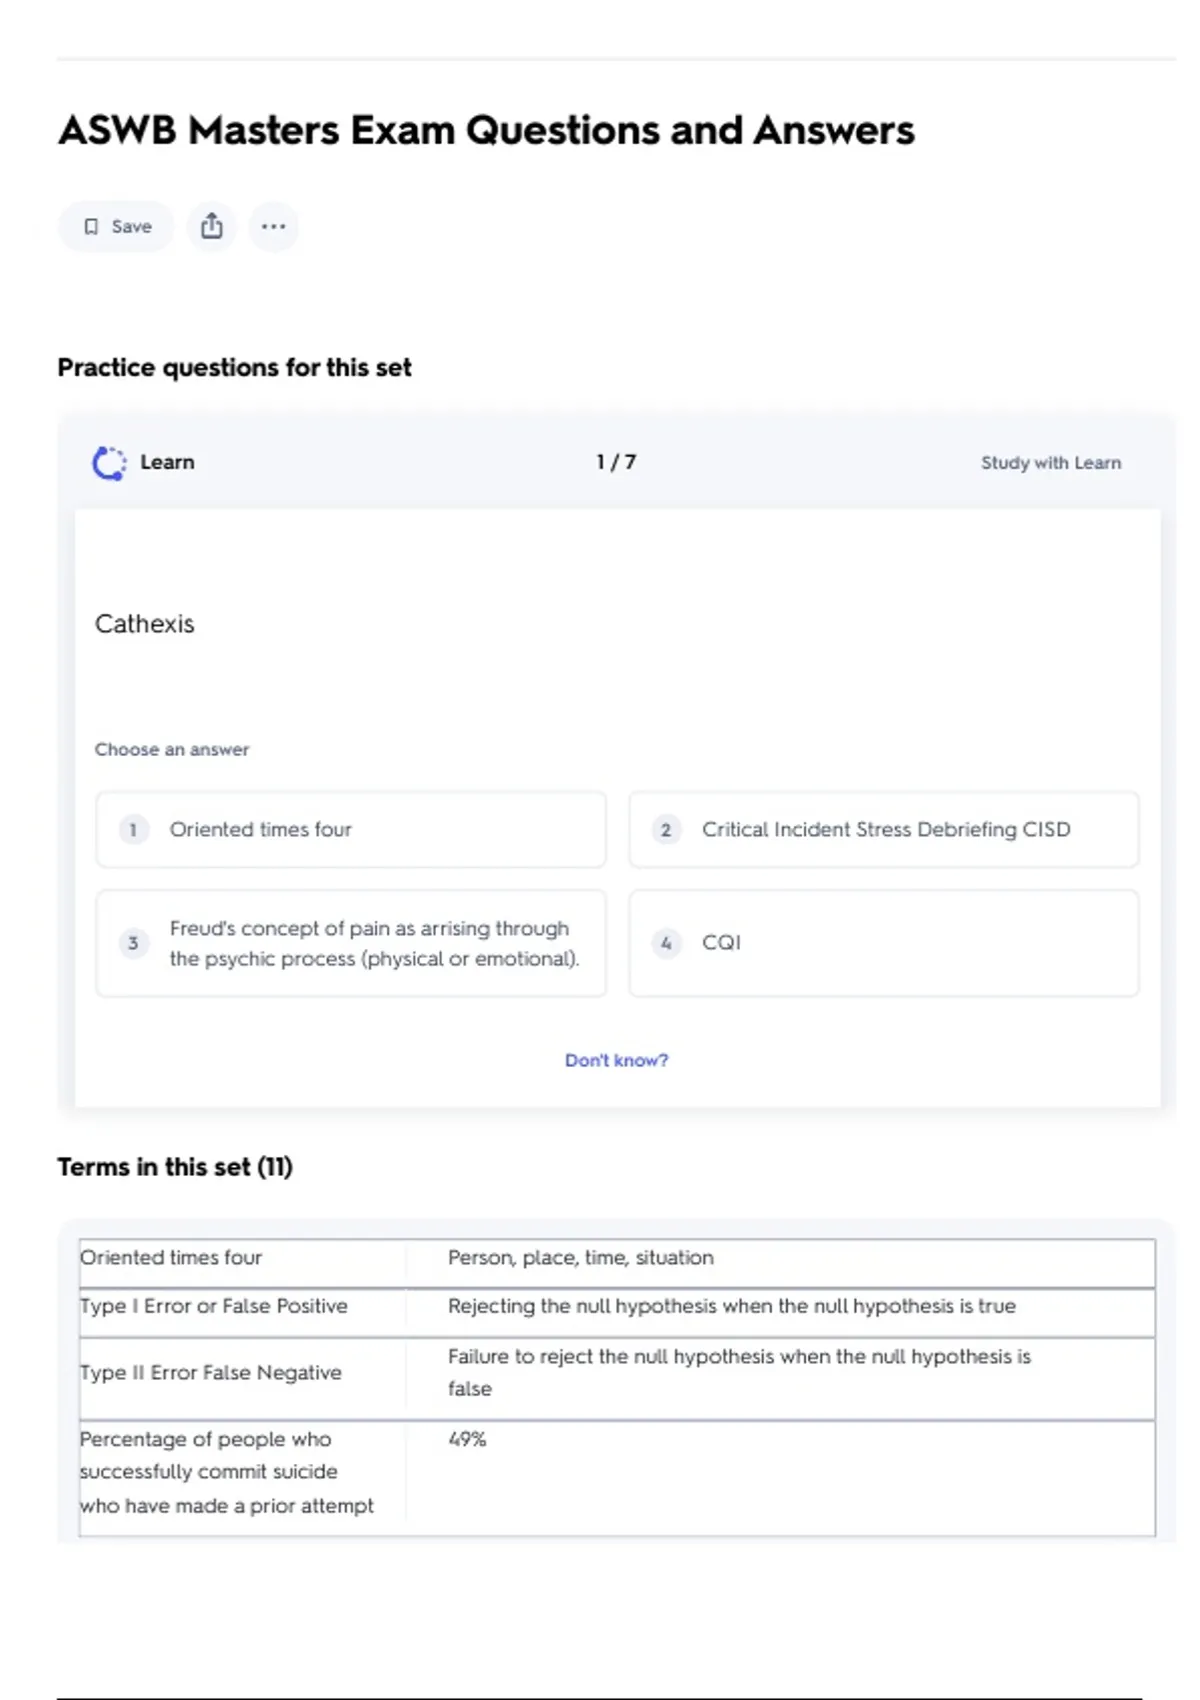Open the three-dots more options menu
The height and width of the screenshot is (1700, 1200).
(273, 227)
